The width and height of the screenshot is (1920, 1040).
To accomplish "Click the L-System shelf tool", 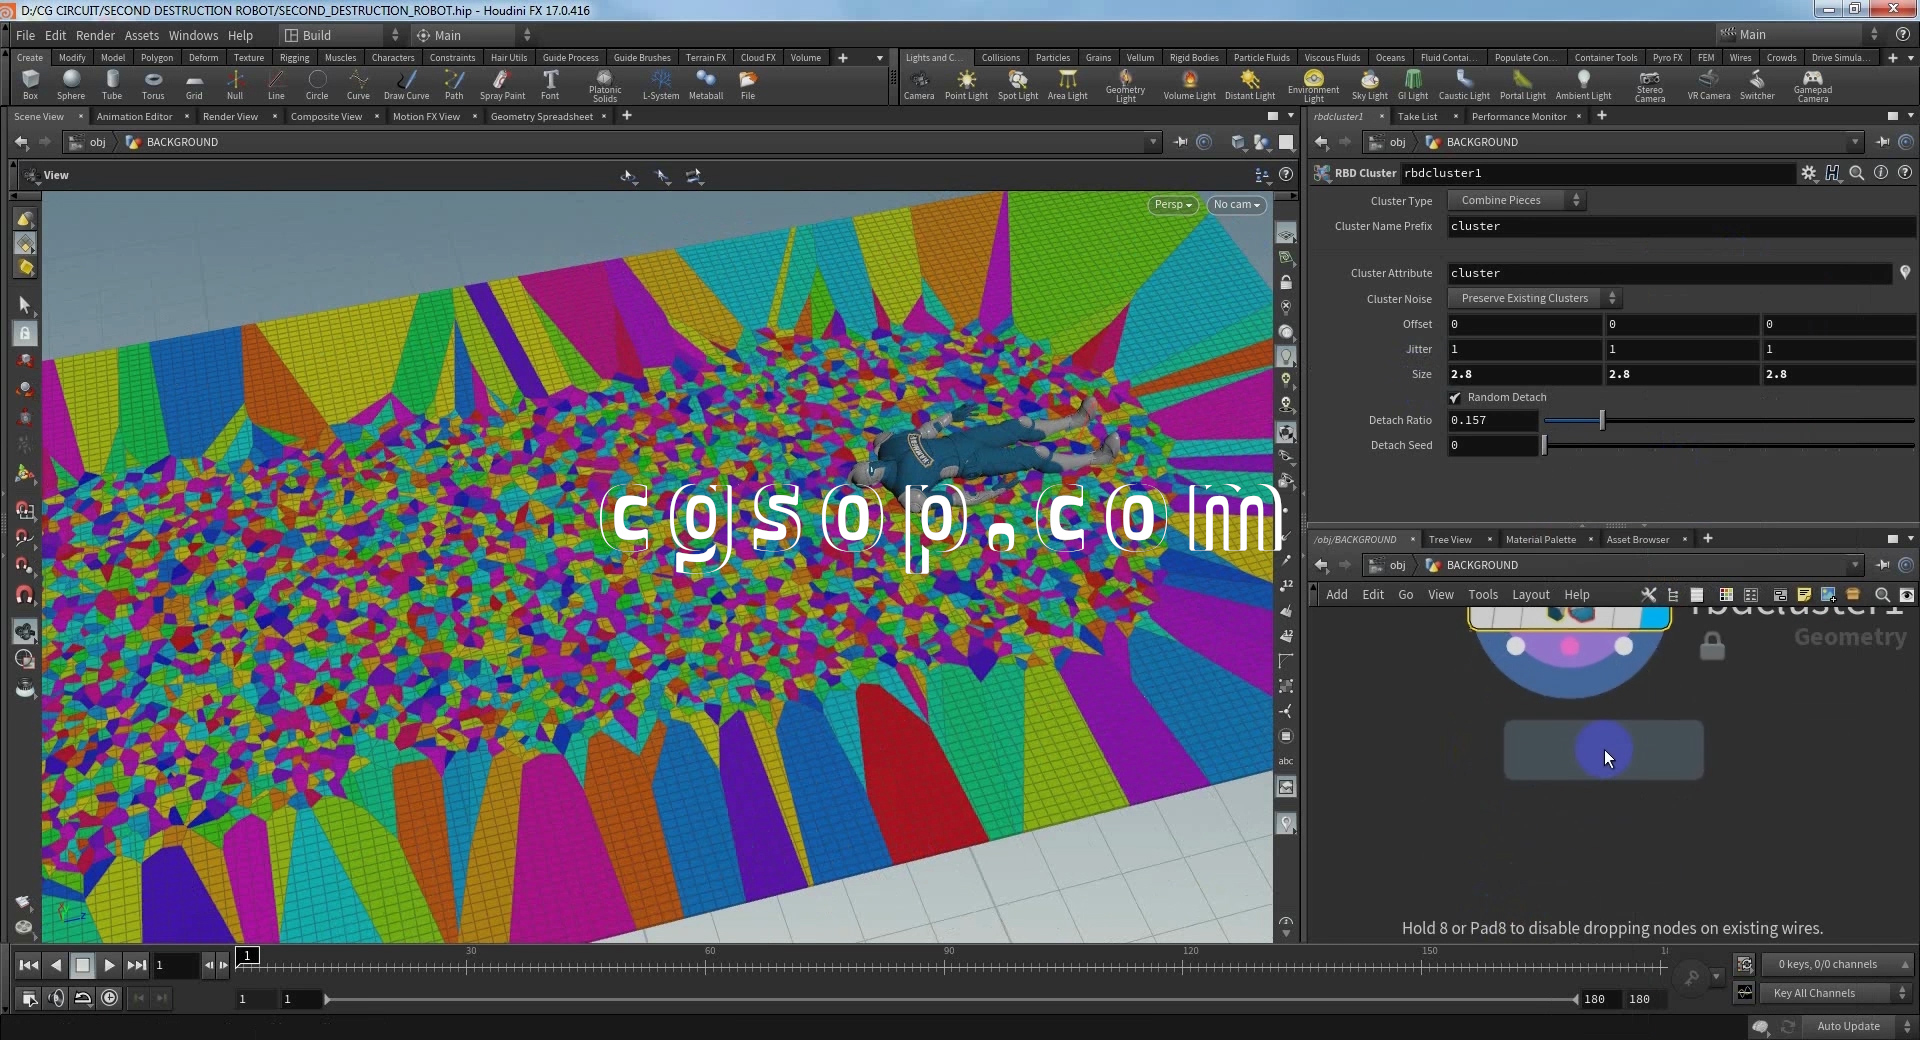I will click(x=660, y=84).
